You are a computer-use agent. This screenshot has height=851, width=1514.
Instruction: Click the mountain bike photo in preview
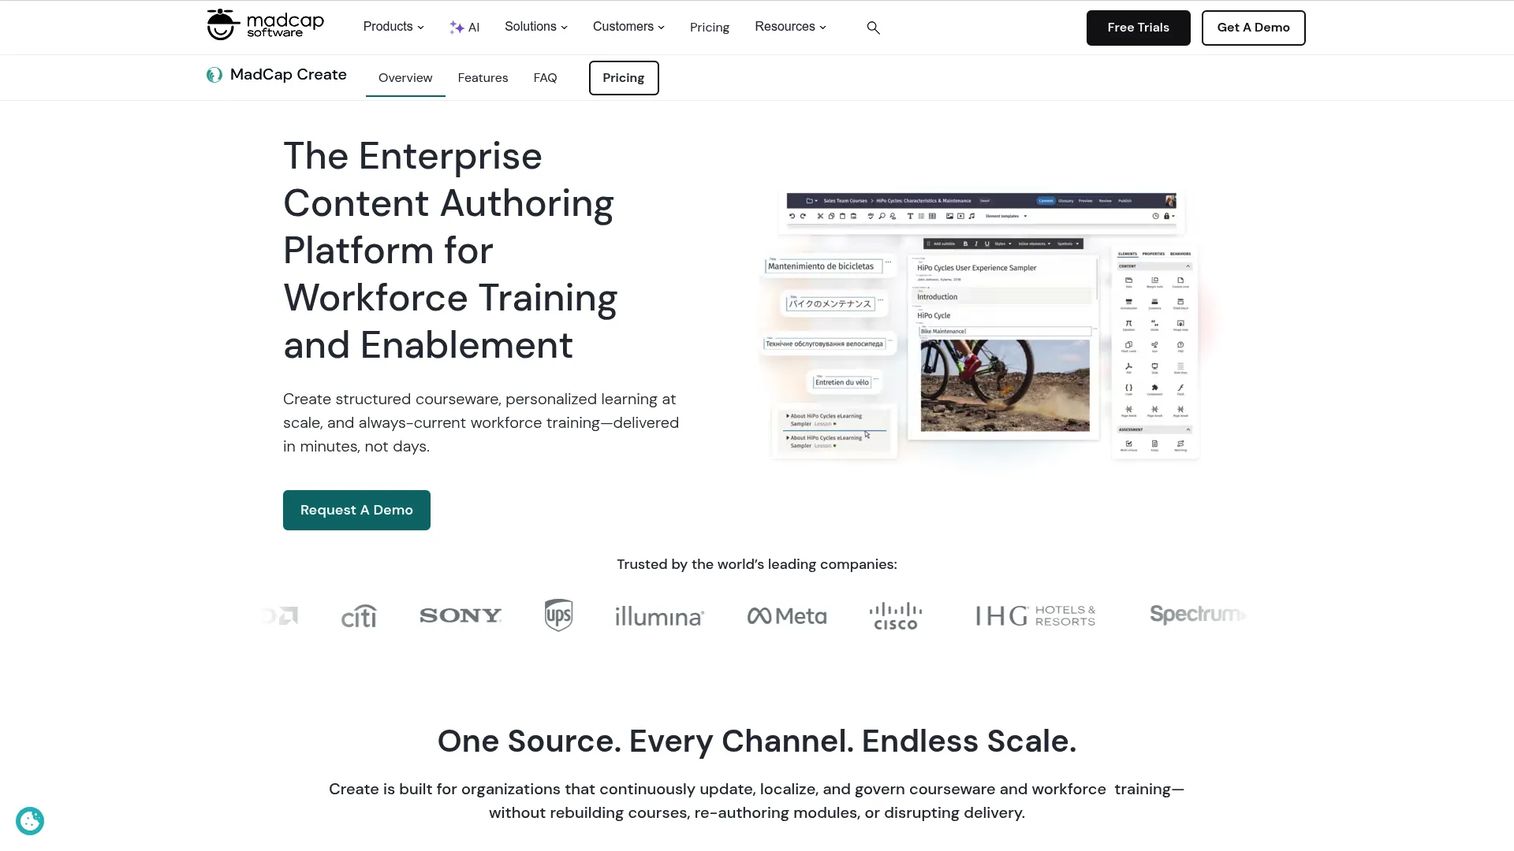click(1005, 385)
